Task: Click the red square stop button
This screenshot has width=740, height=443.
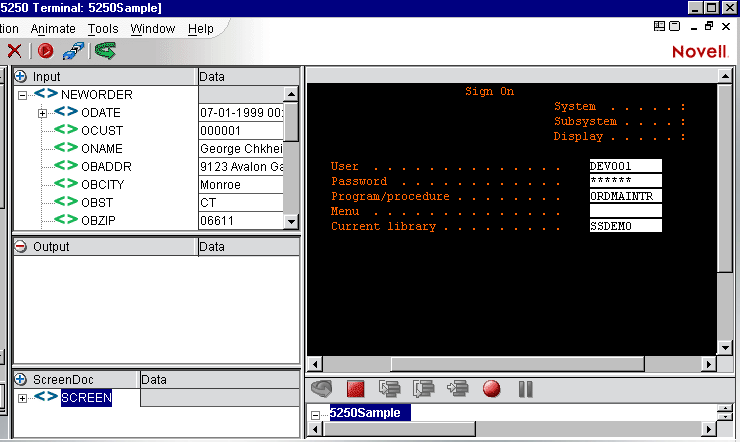Action: tap(355, 389)
